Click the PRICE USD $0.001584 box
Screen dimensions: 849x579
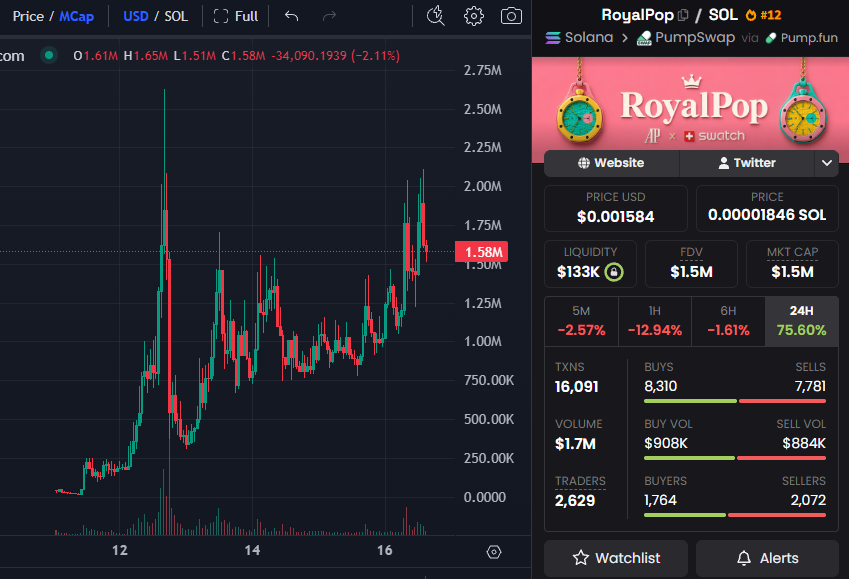point(616,209)
